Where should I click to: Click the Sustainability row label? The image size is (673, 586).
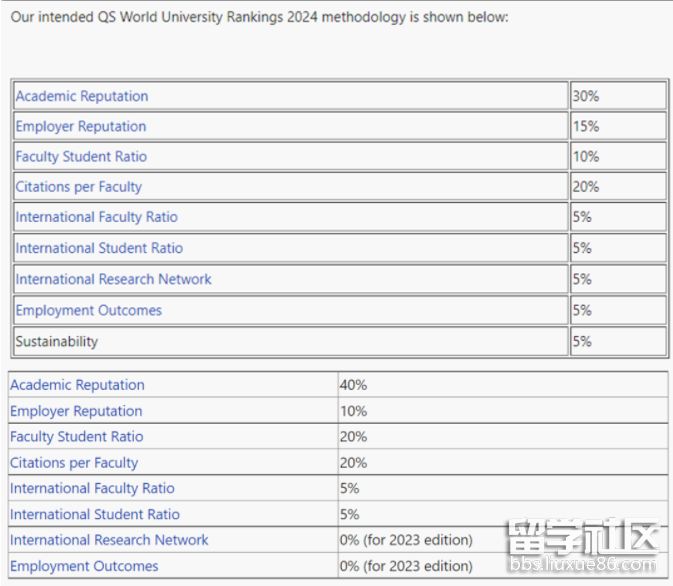(x=57, y=341)
